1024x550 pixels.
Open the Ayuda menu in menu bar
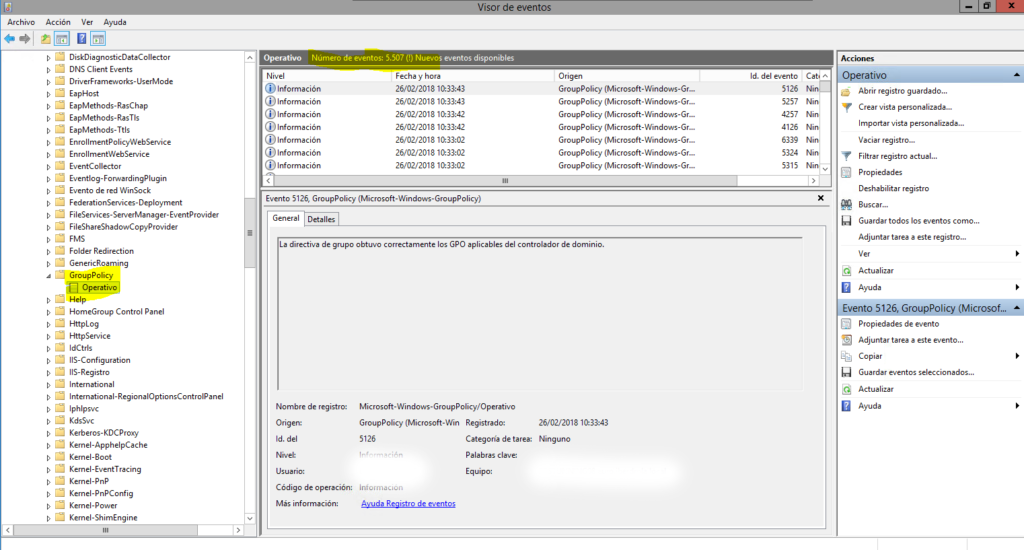click(115, 22)
